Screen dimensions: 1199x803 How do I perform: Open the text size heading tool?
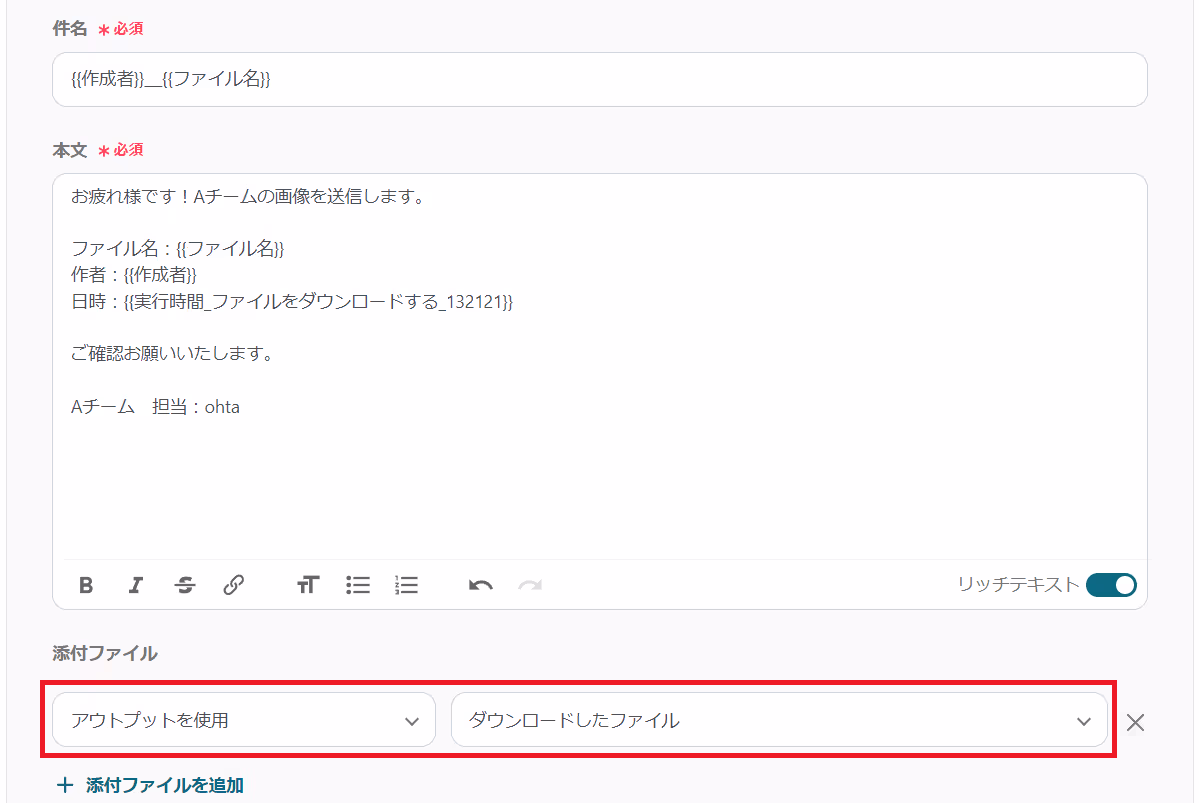[x=307, y=585]
